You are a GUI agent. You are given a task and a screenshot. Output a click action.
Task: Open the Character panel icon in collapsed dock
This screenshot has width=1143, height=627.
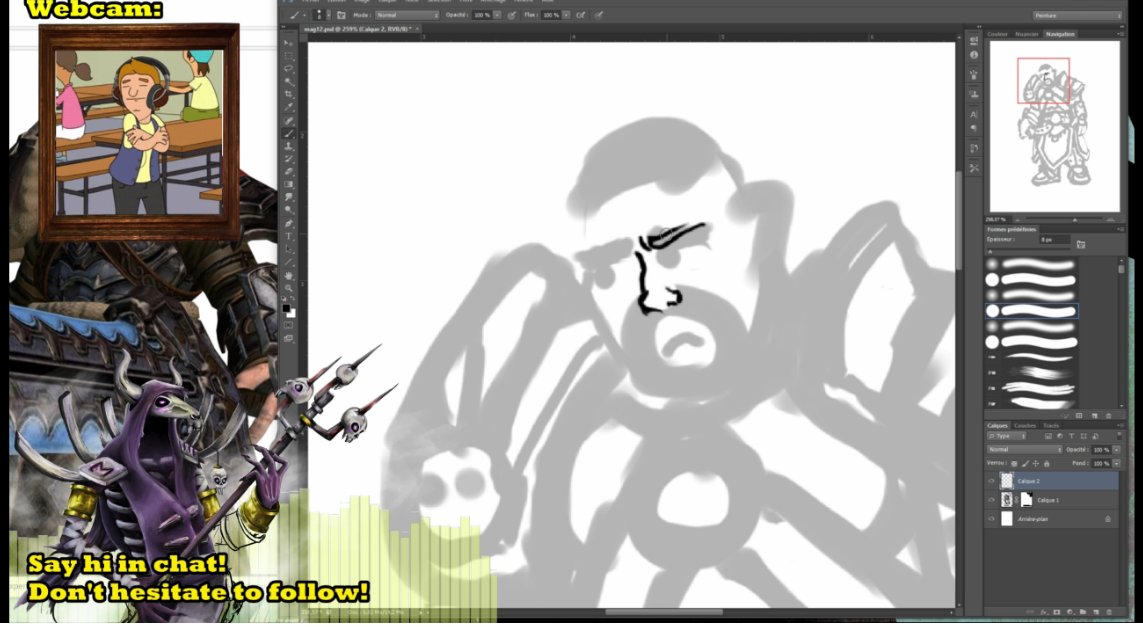point(974,114)
